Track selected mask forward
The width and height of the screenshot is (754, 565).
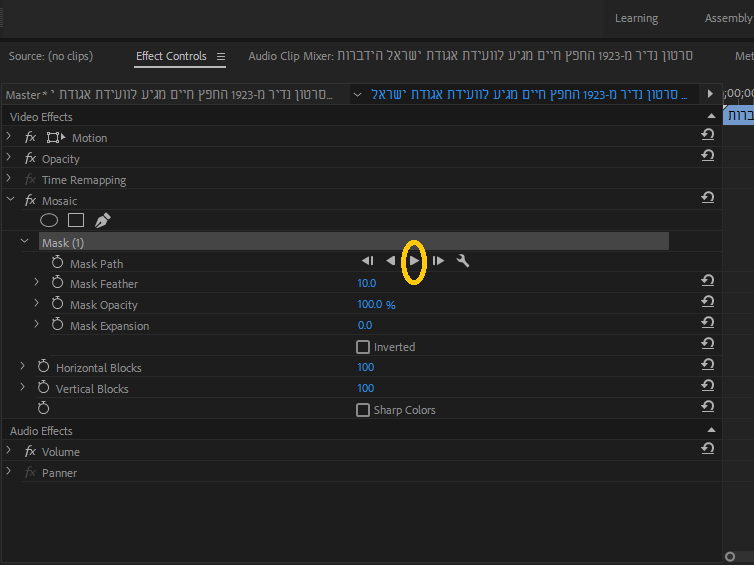click(414, 261)
